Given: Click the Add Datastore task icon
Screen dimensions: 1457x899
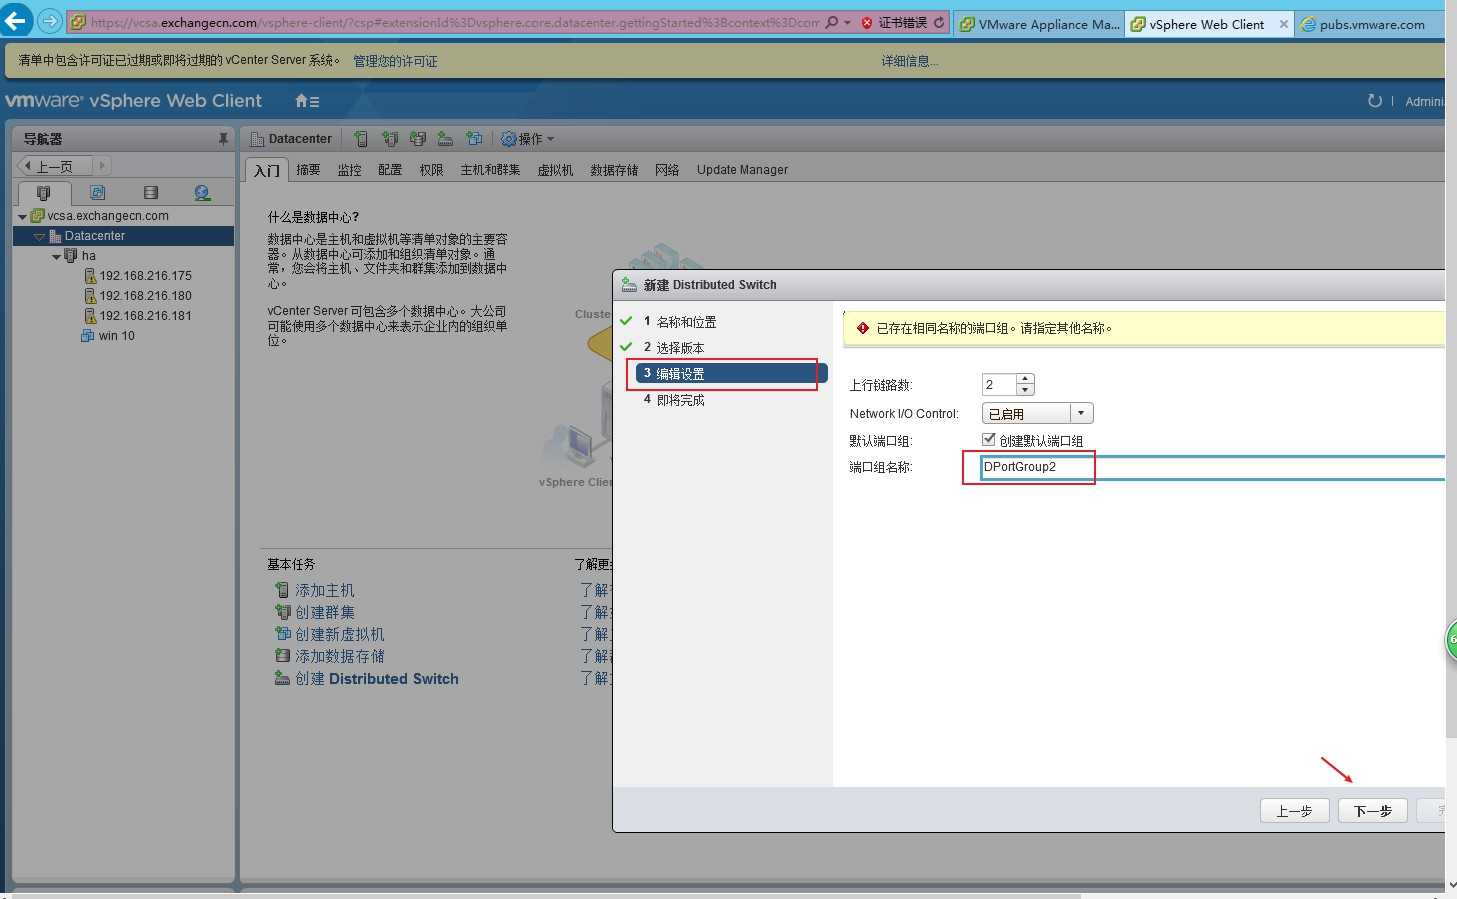Looking at the screenshot, I should pyautogui.click(x=282, y=656).
